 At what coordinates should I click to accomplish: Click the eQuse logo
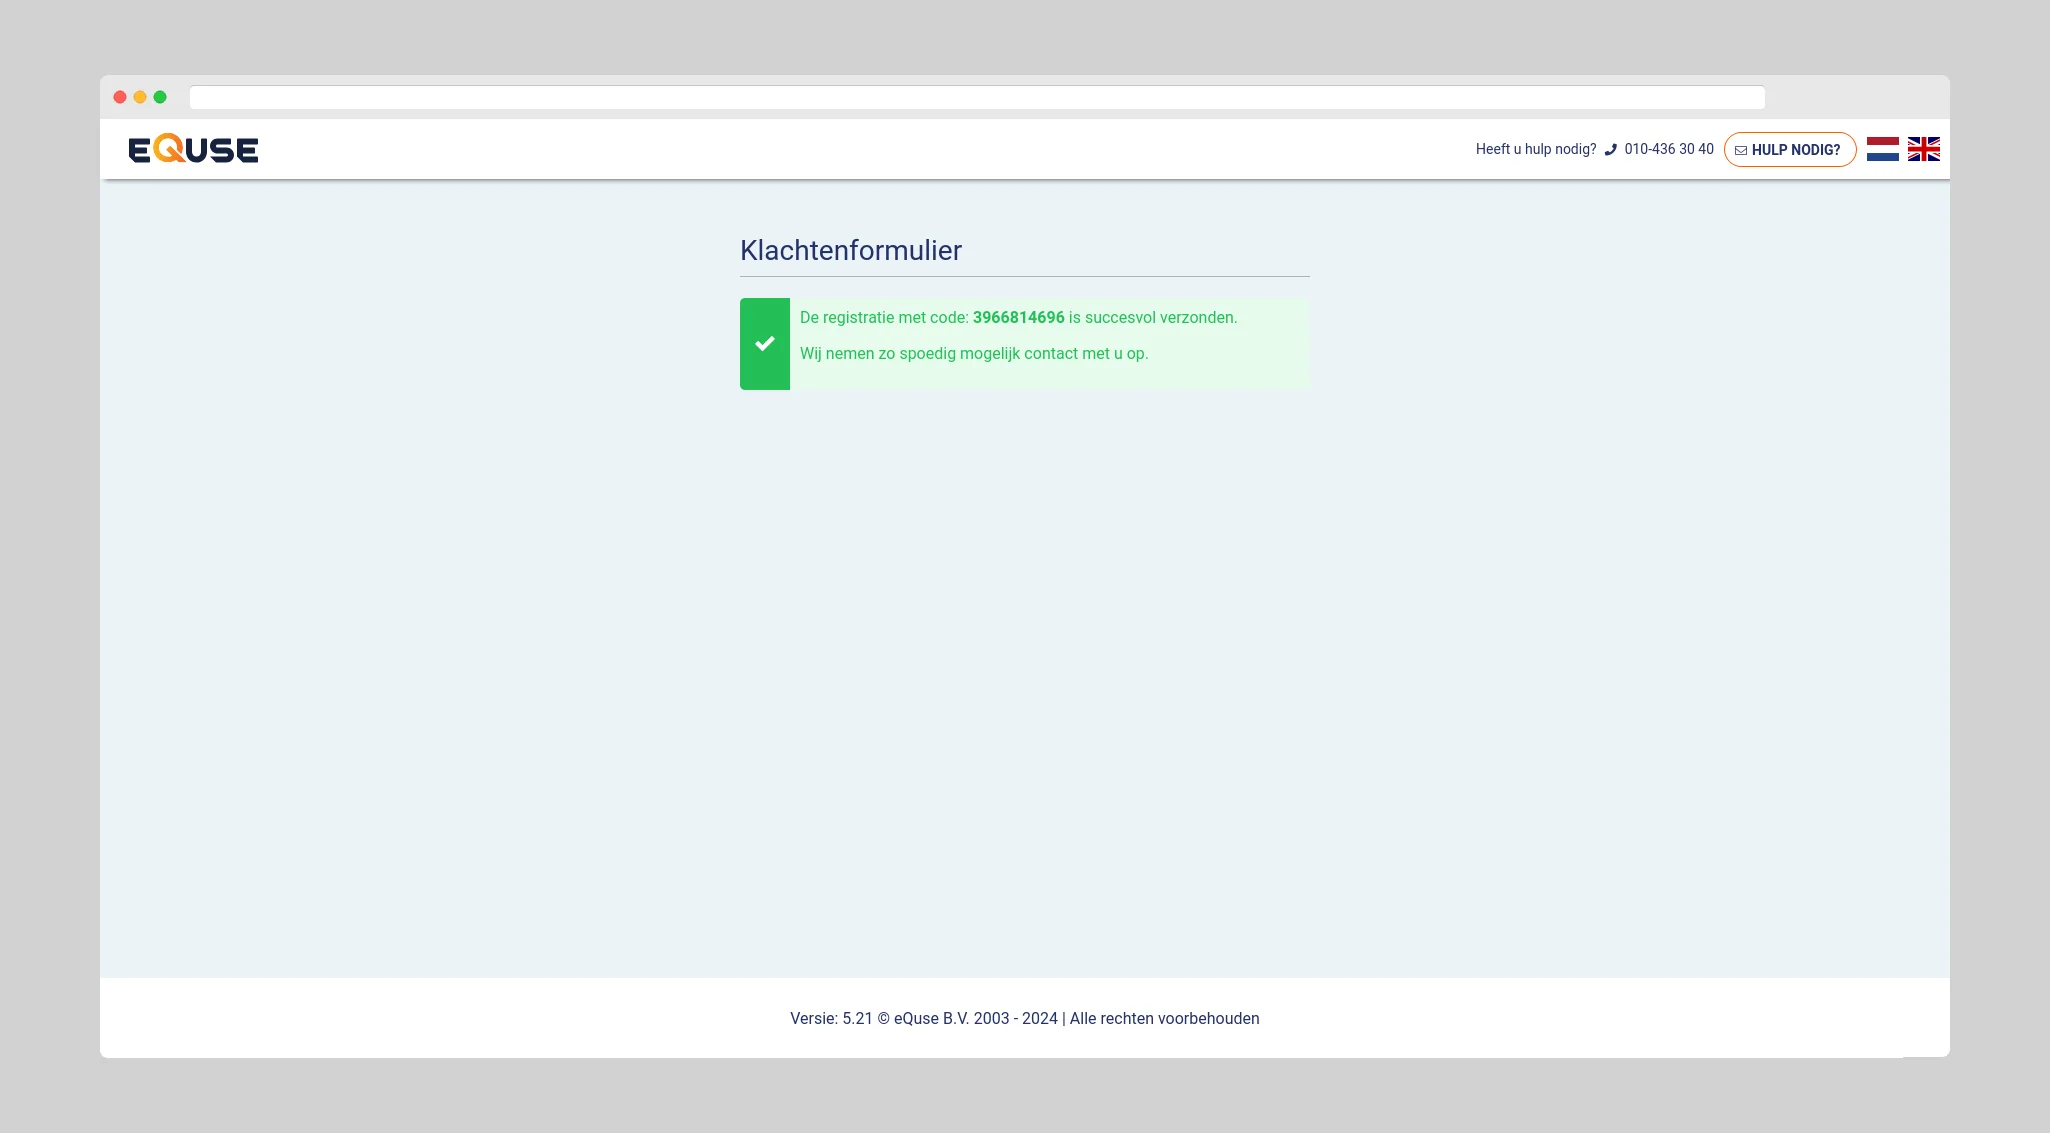pyautogui.click(x=193, y=149)
